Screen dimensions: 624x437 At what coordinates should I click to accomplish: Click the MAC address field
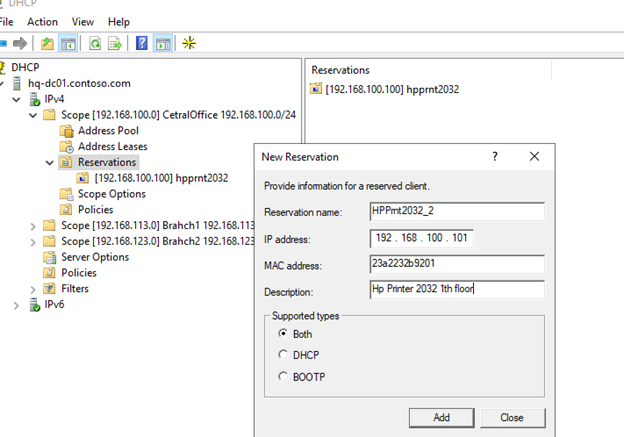tap(457, 264)
